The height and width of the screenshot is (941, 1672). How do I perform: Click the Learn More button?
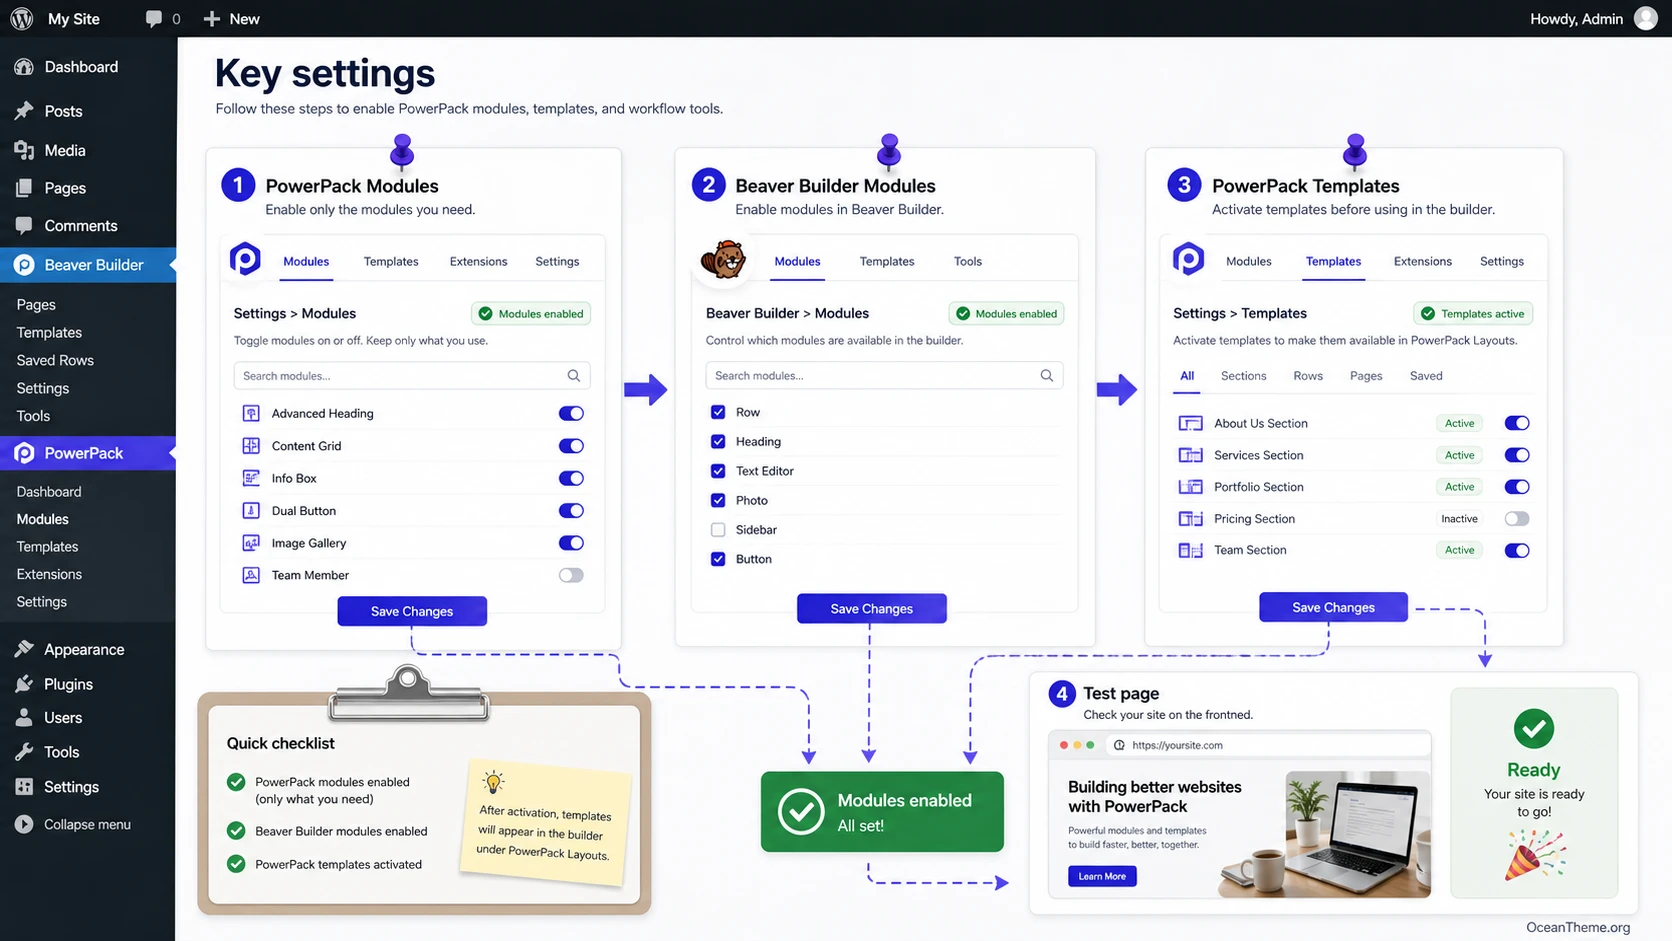pos(1102,876)
